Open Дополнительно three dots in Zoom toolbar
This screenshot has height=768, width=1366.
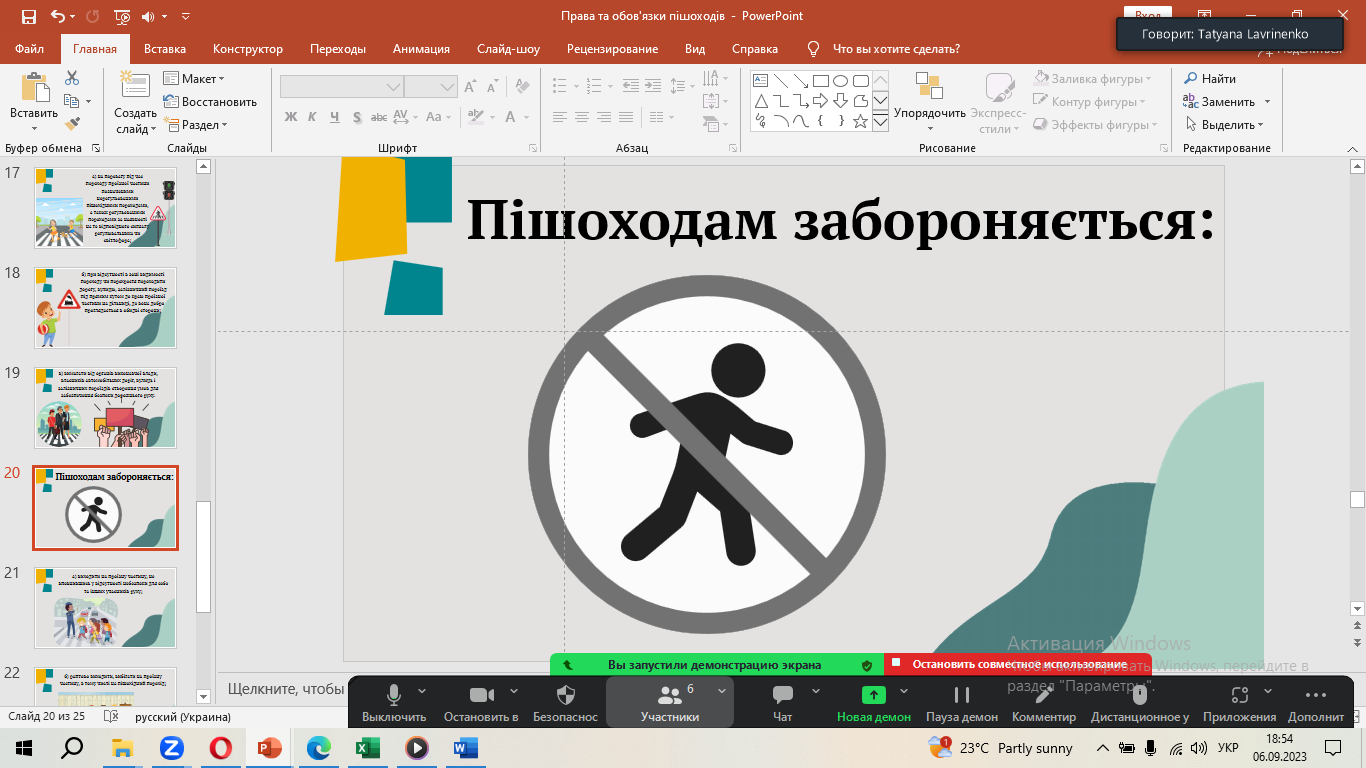click(1316, 703)
